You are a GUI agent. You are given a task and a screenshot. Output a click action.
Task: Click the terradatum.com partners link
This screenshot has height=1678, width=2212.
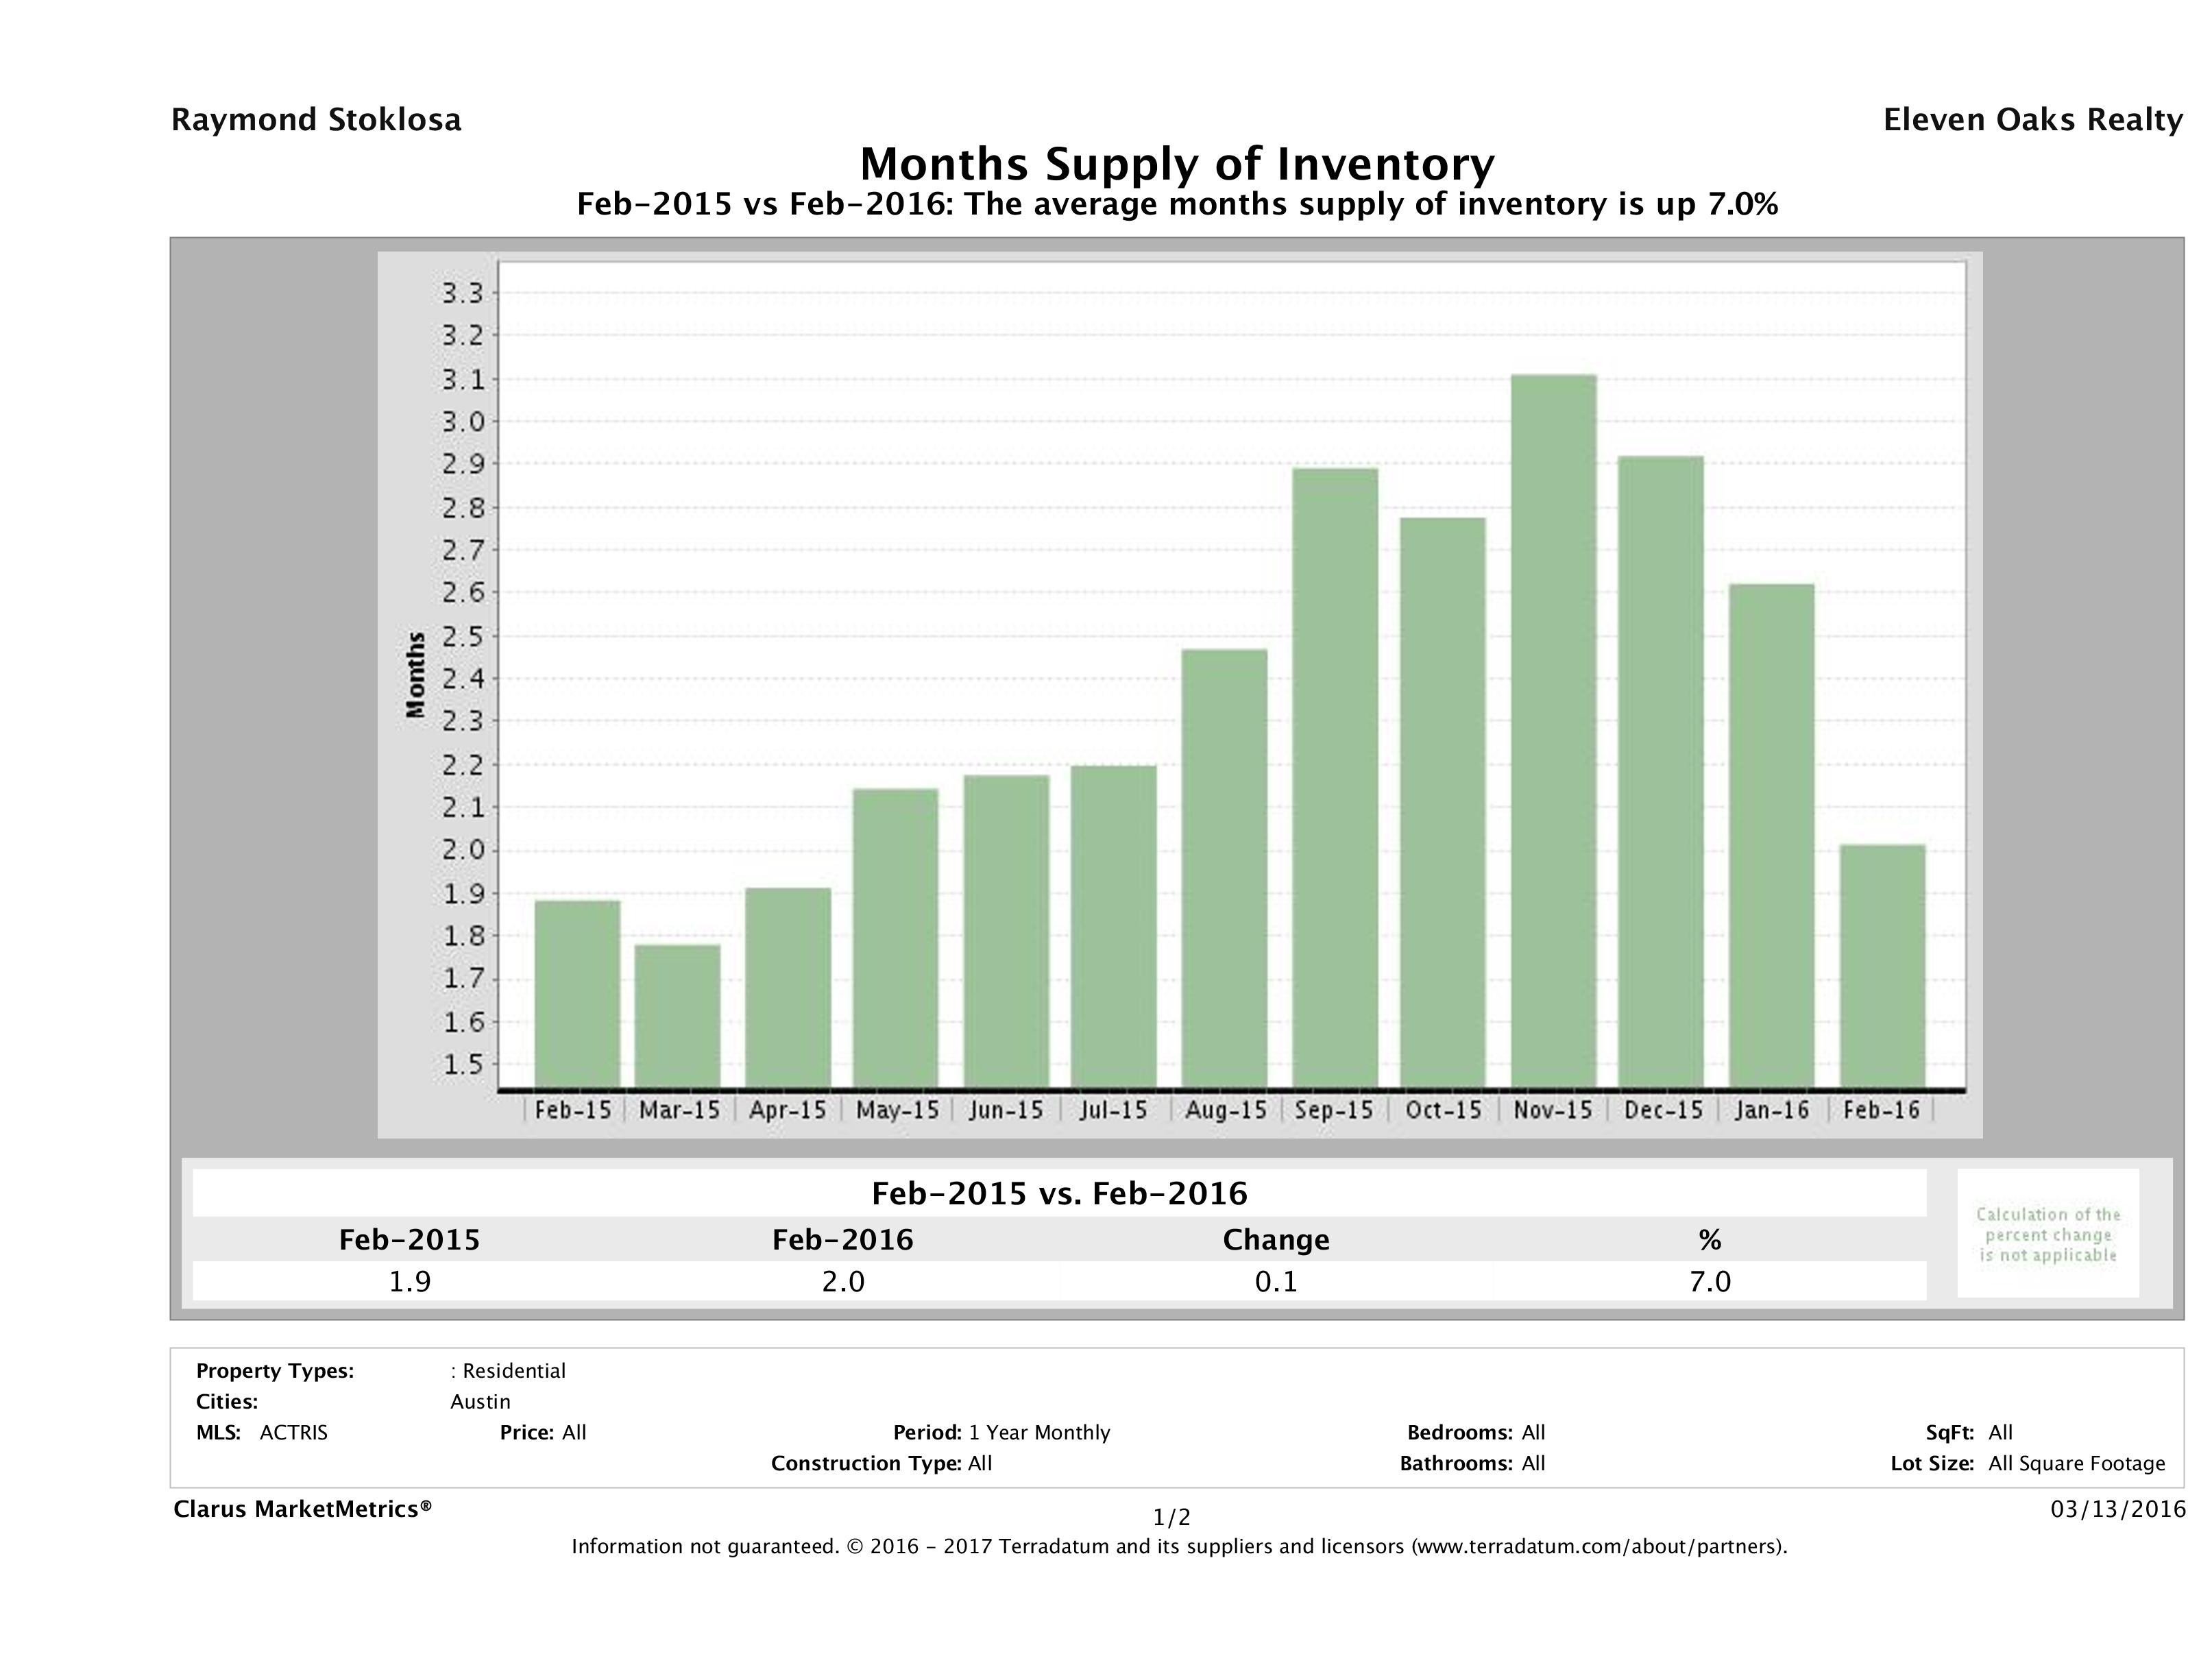[x=1597, y=1547]
